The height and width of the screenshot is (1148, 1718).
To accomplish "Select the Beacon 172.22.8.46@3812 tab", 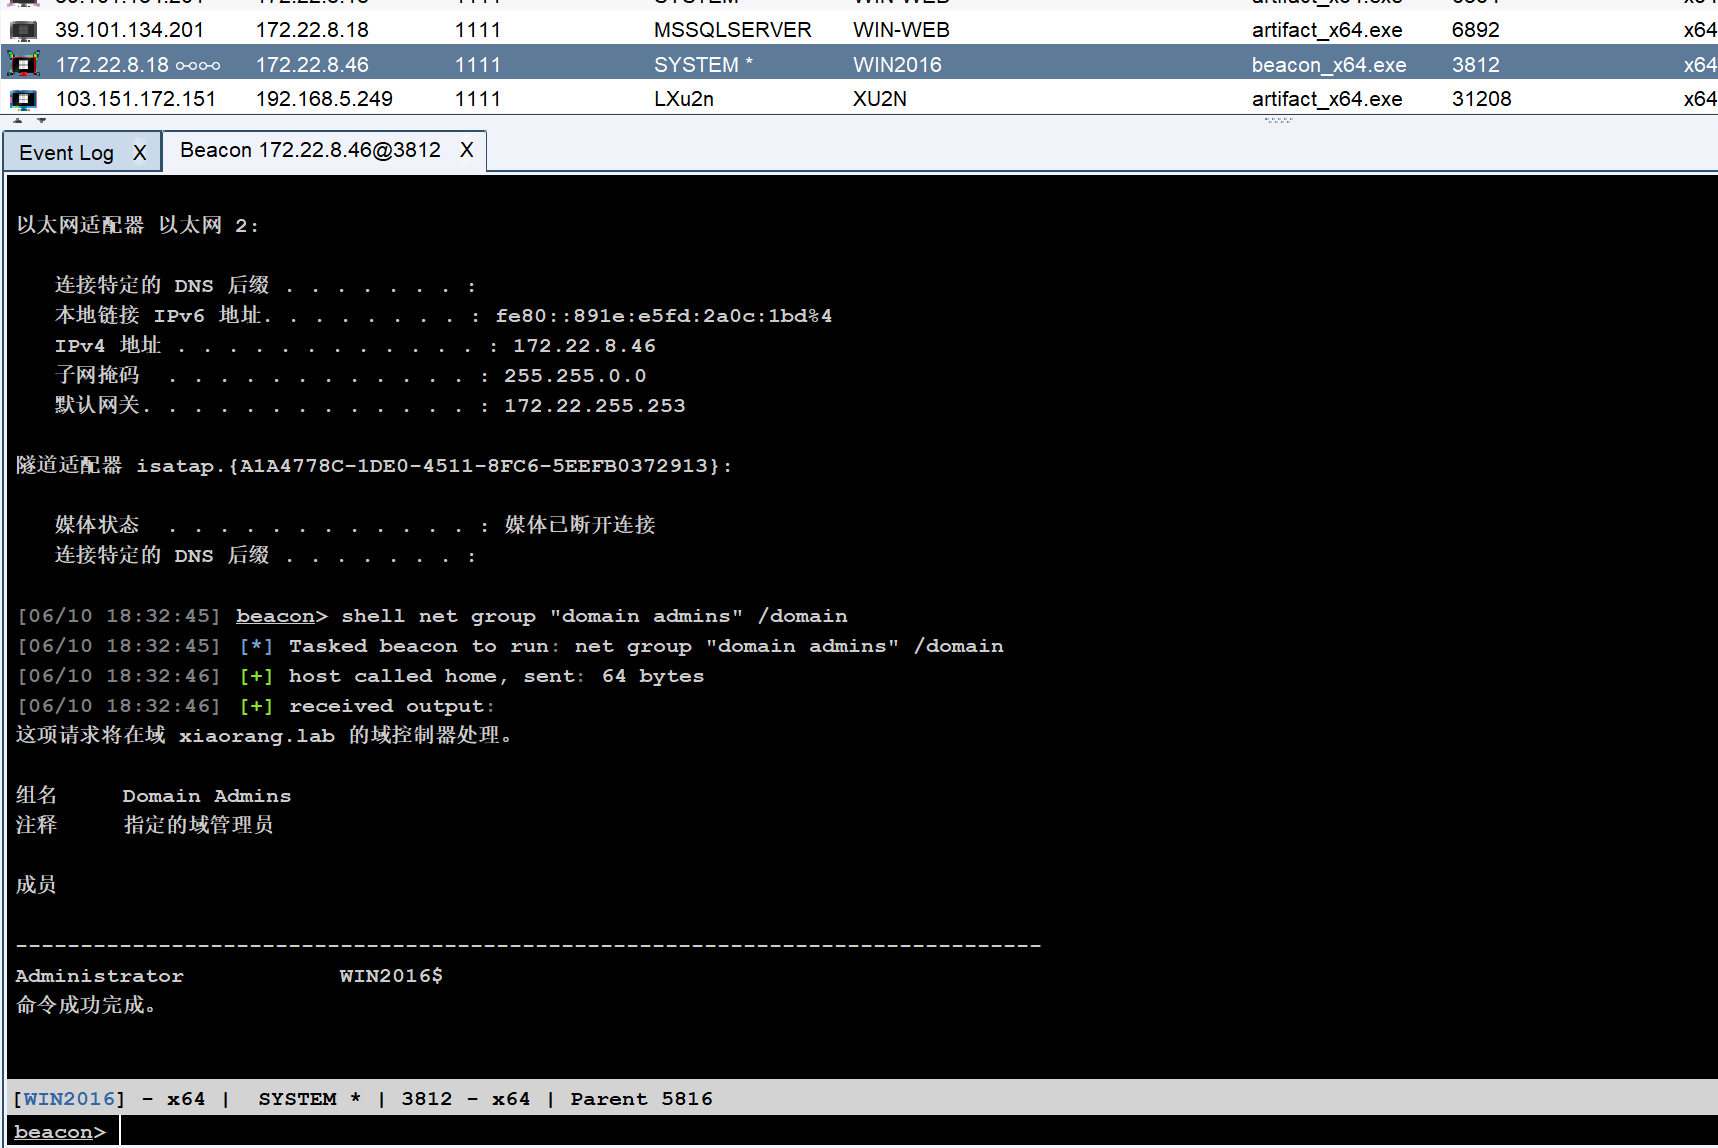I will [310, 150].
